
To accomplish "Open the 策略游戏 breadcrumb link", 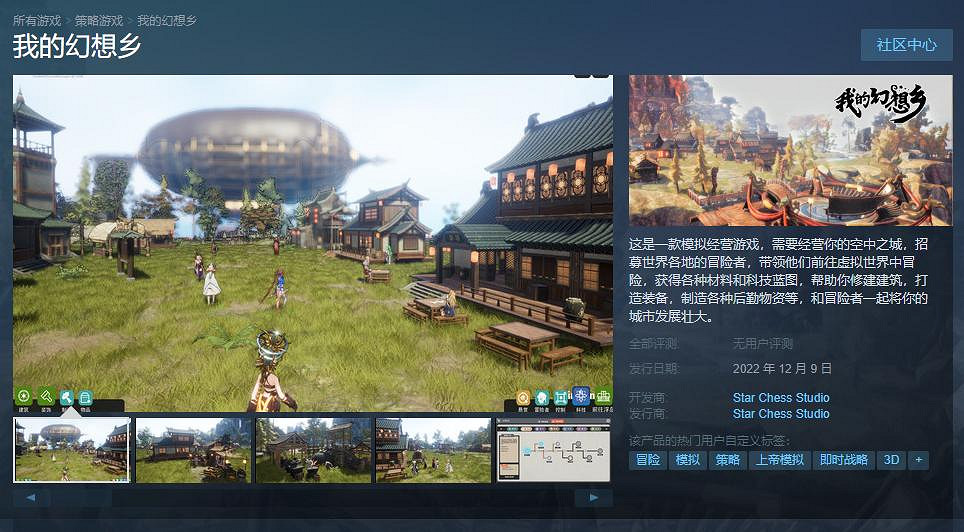I will [x=99, y=20].
